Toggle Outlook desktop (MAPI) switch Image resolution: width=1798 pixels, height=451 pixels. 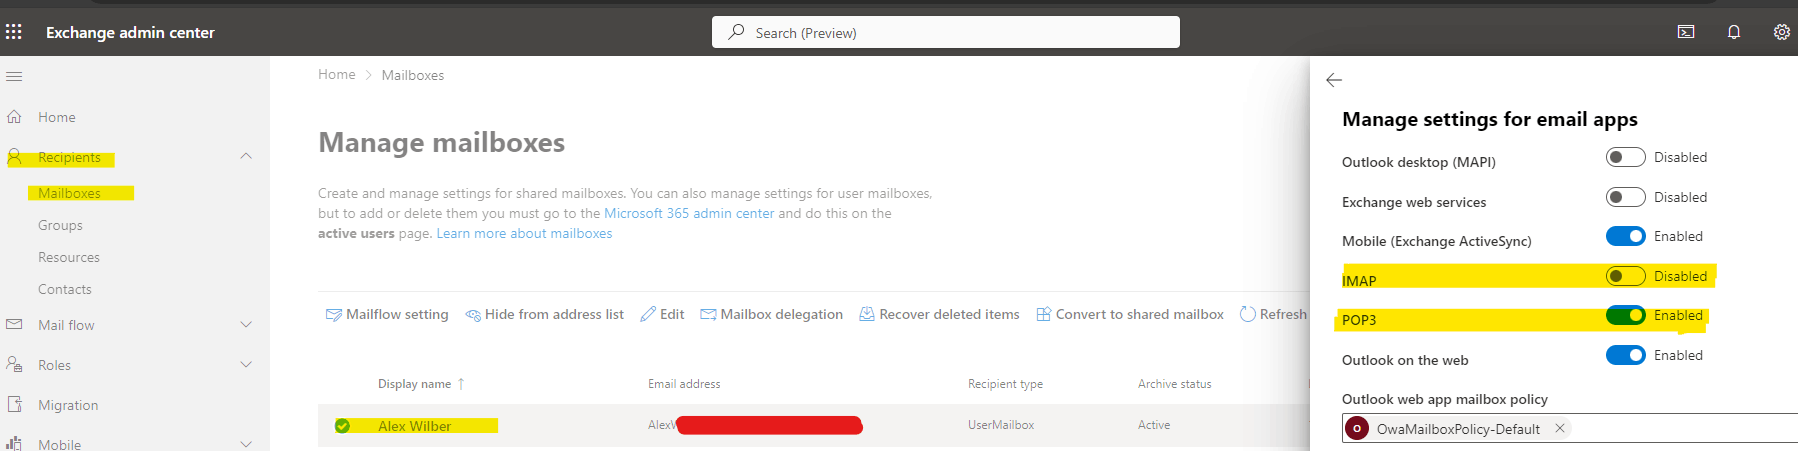(1626, 157)
